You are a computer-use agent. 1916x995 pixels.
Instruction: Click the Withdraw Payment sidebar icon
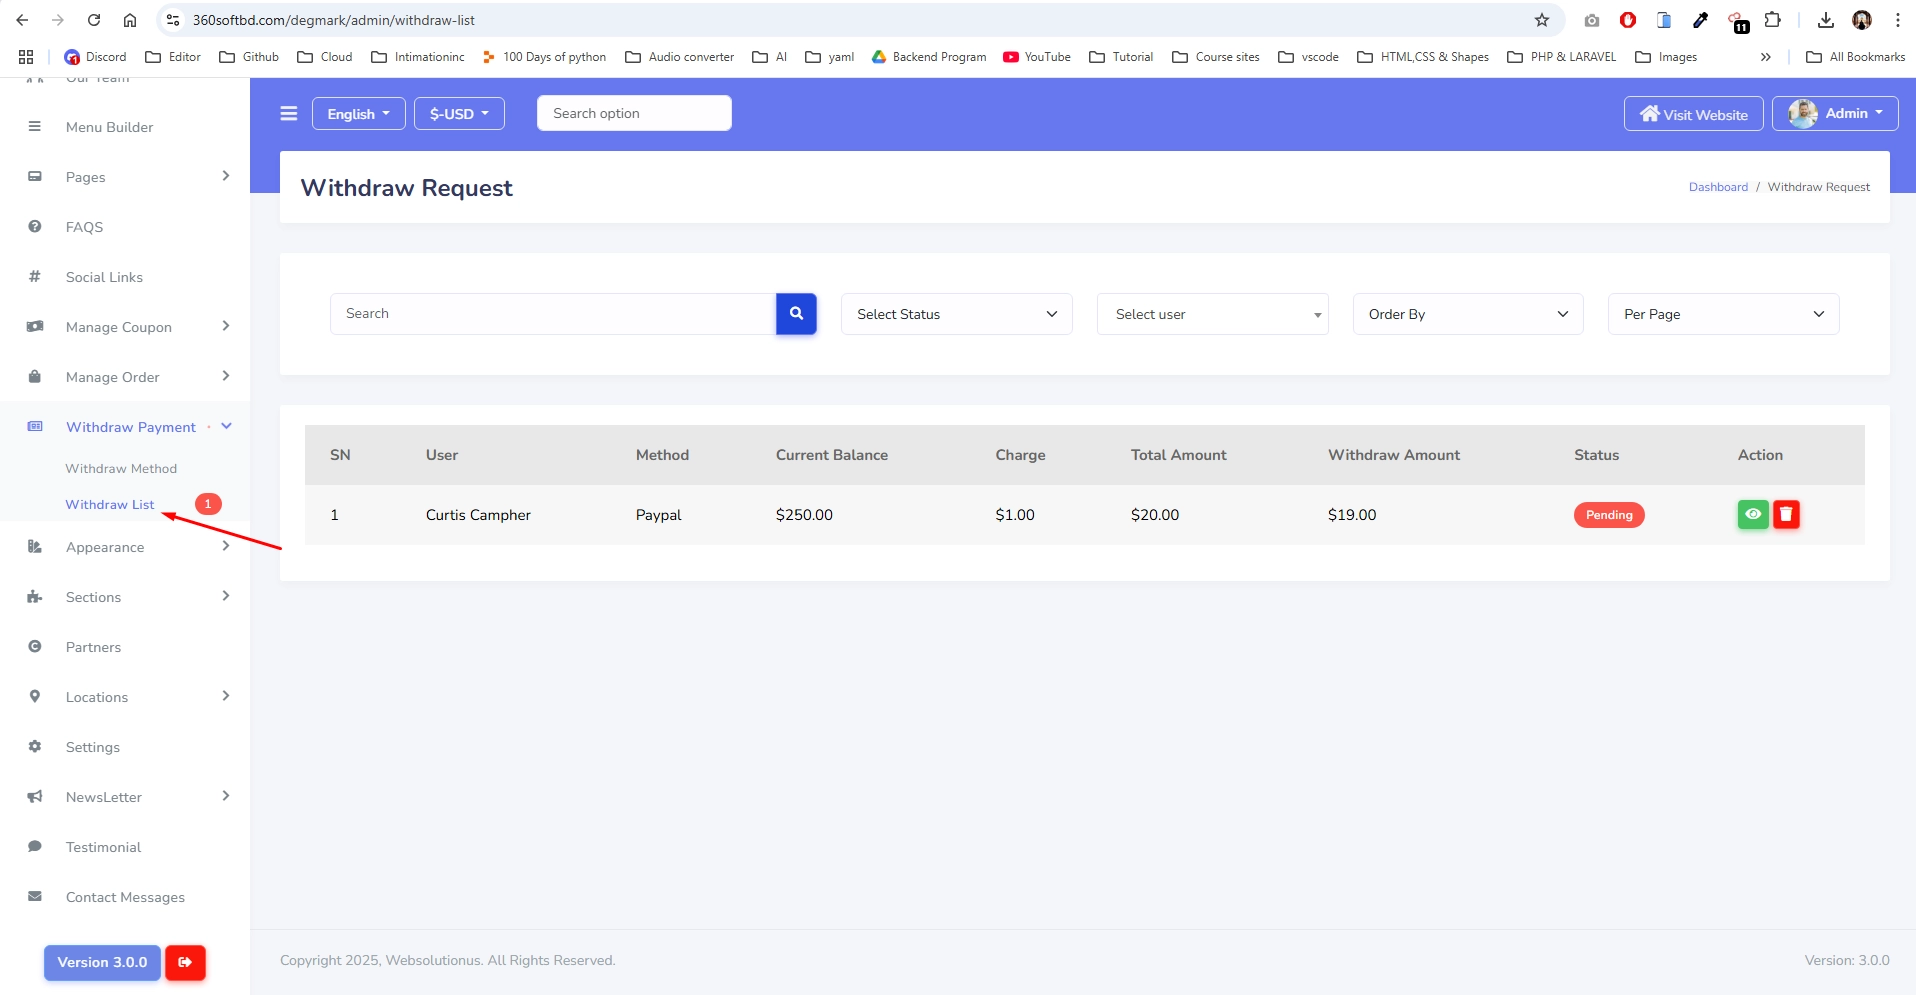[x=35, y=427]
